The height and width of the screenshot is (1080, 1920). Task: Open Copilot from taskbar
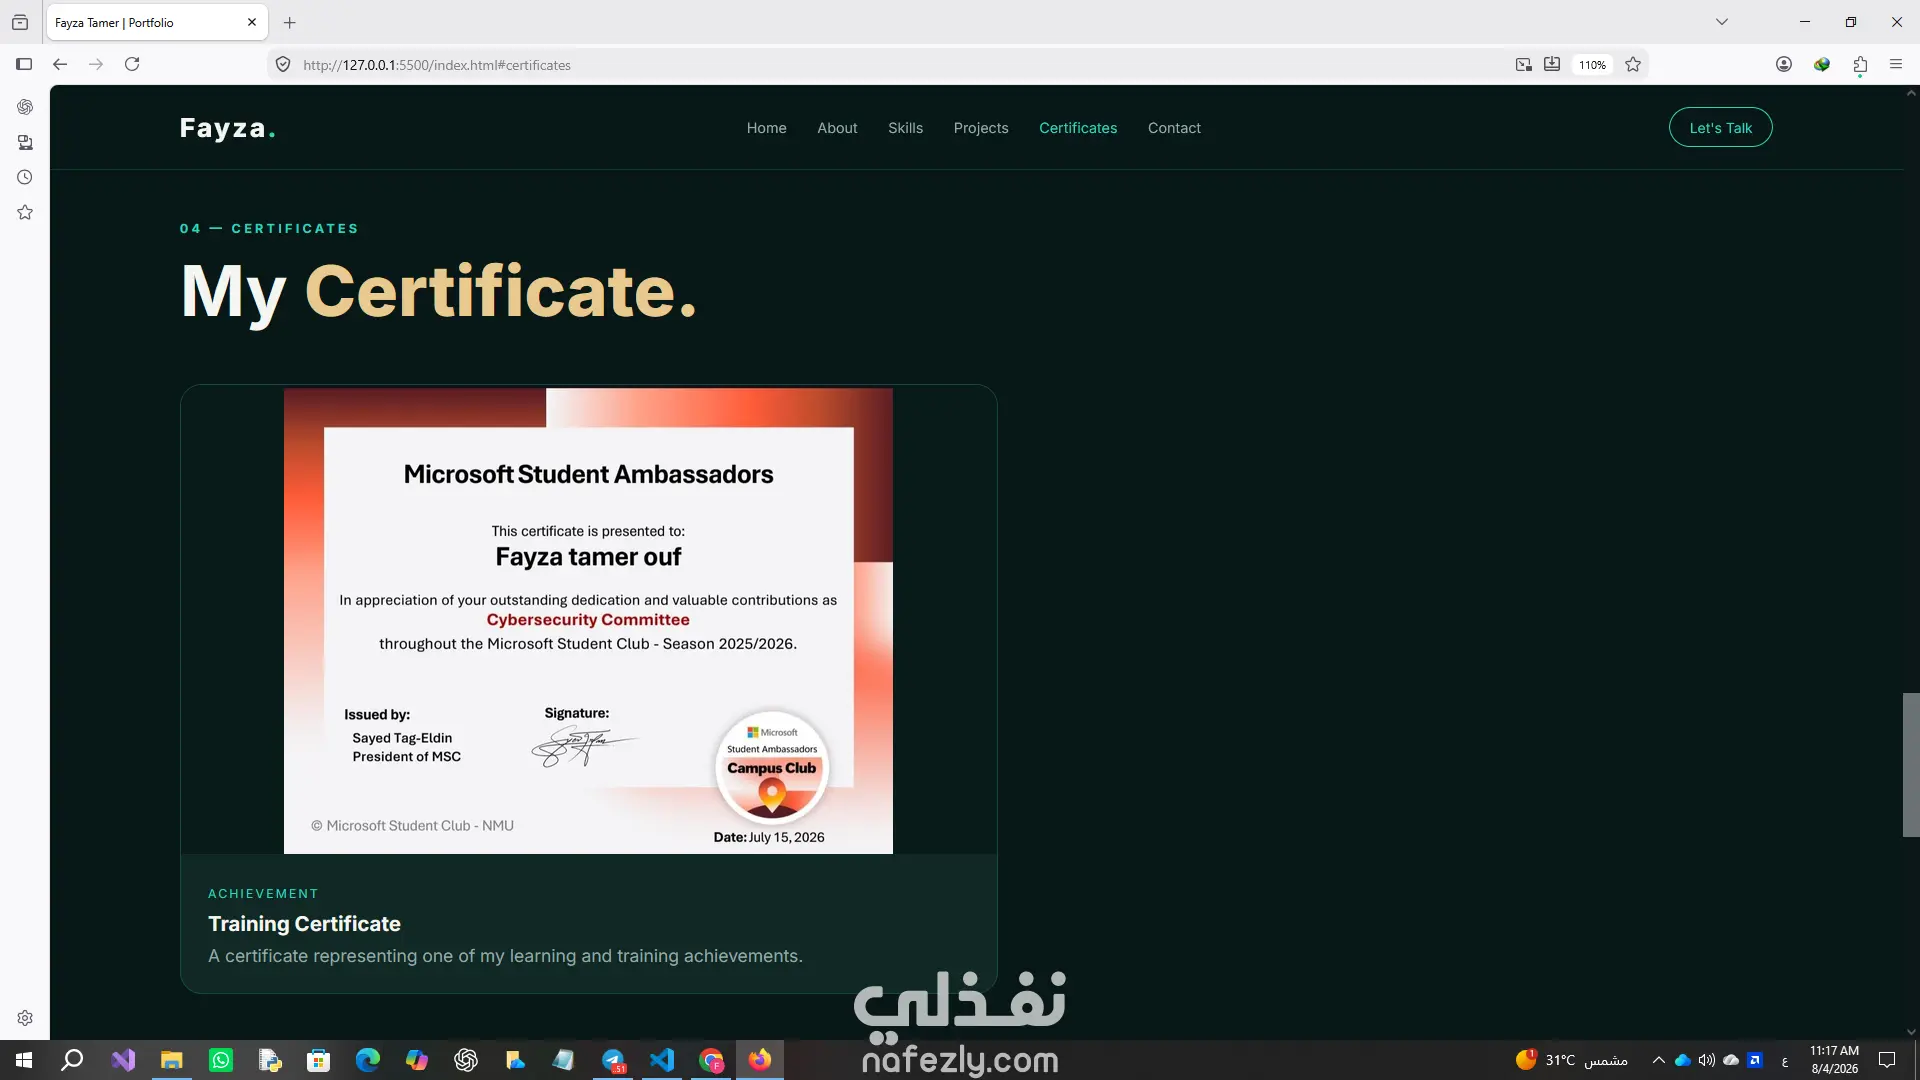tap(417, 1060)
